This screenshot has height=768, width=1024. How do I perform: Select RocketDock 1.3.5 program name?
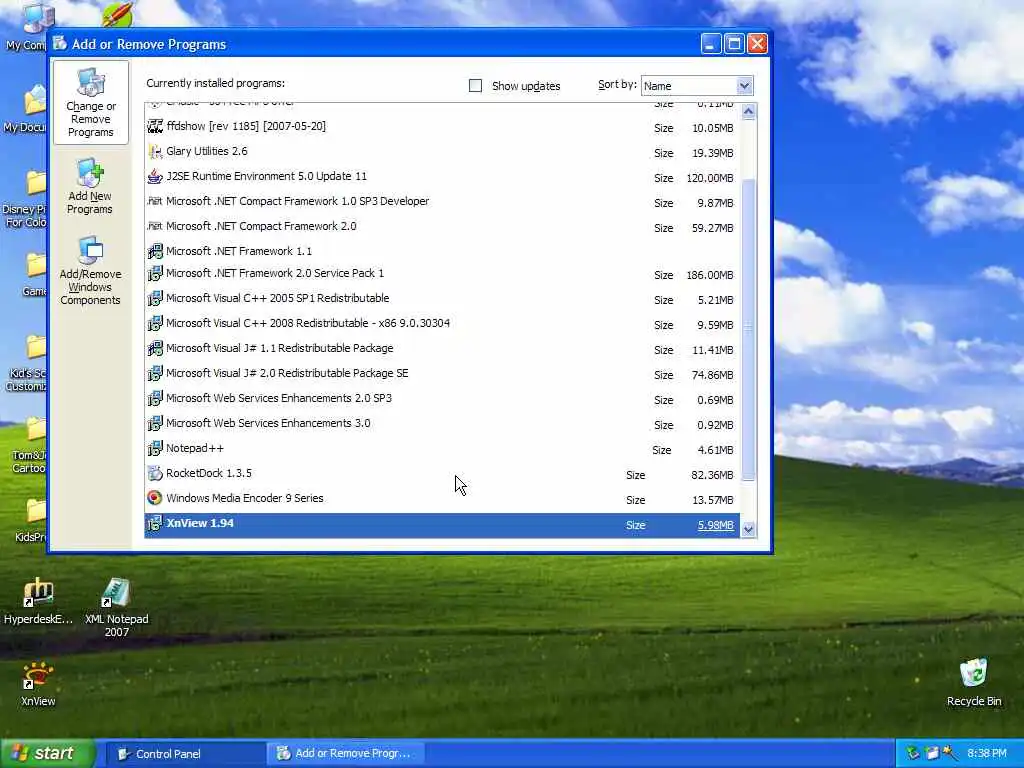coord(209,473)
